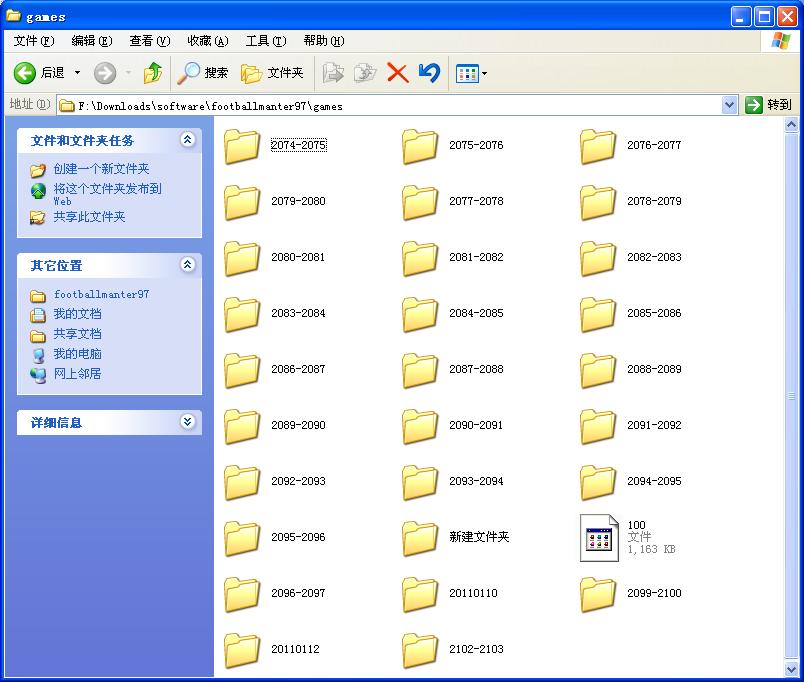Click the scrollbar up arrow
804x682 pixels.
[791, 125]
